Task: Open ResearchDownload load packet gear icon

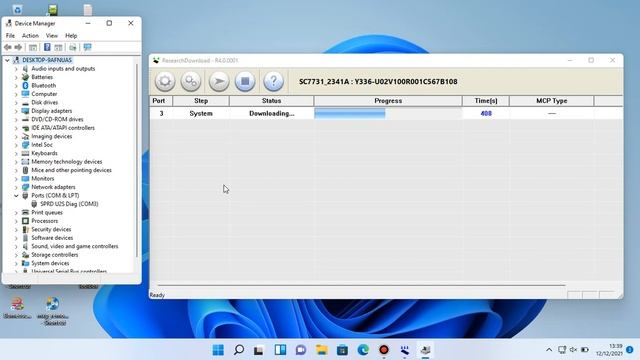Action: (x=165, y=81)
